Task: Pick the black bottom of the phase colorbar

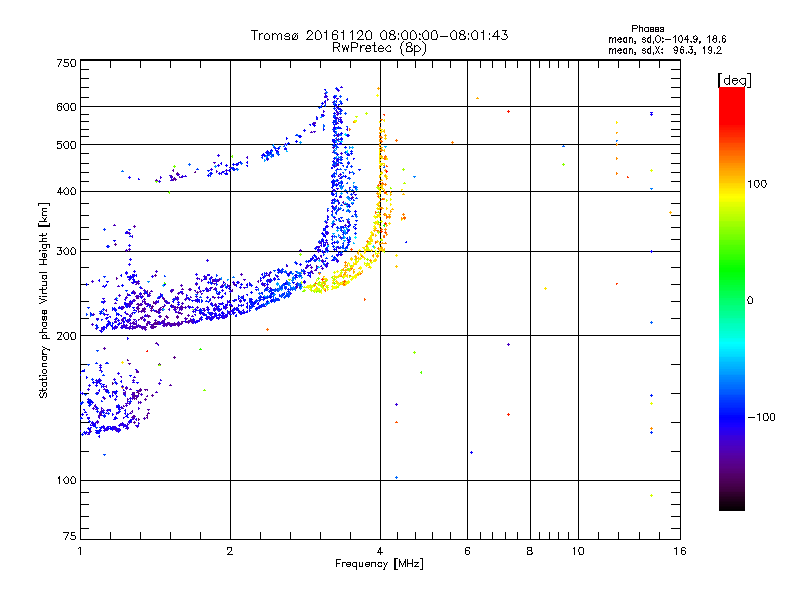Action: [x=732, y=504]
